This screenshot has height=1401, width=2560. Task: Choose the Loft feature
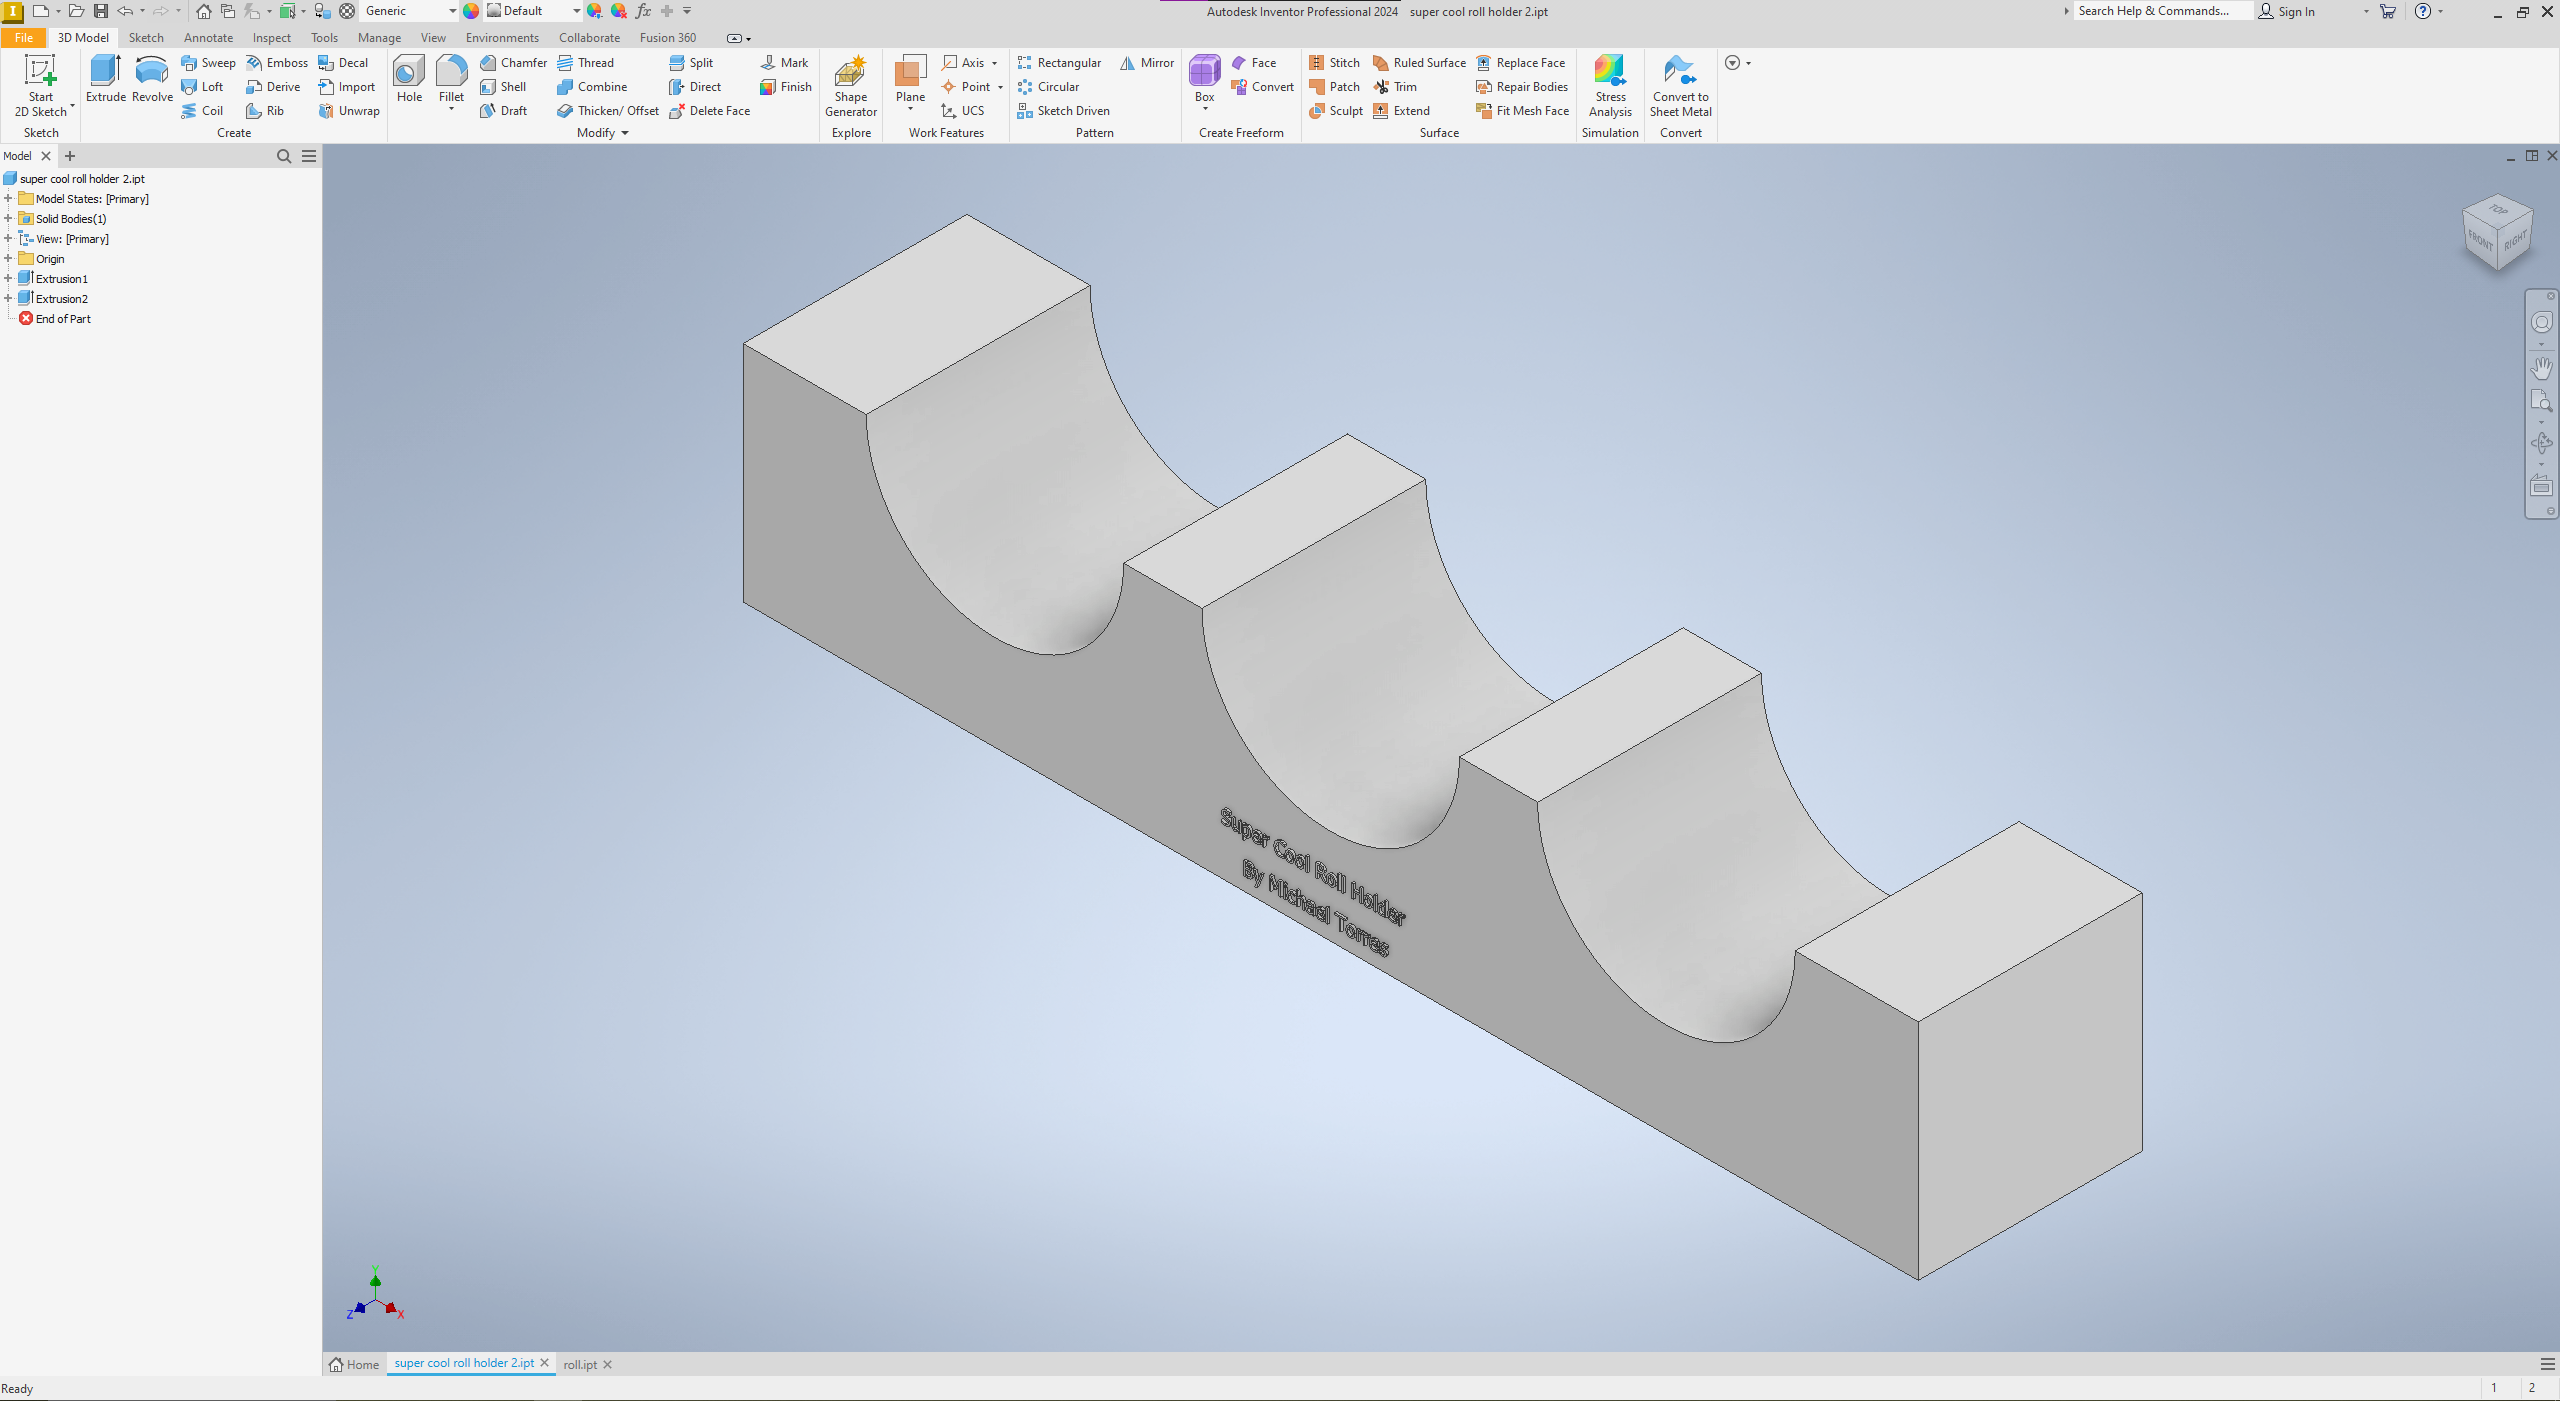[x=202, y=87]
